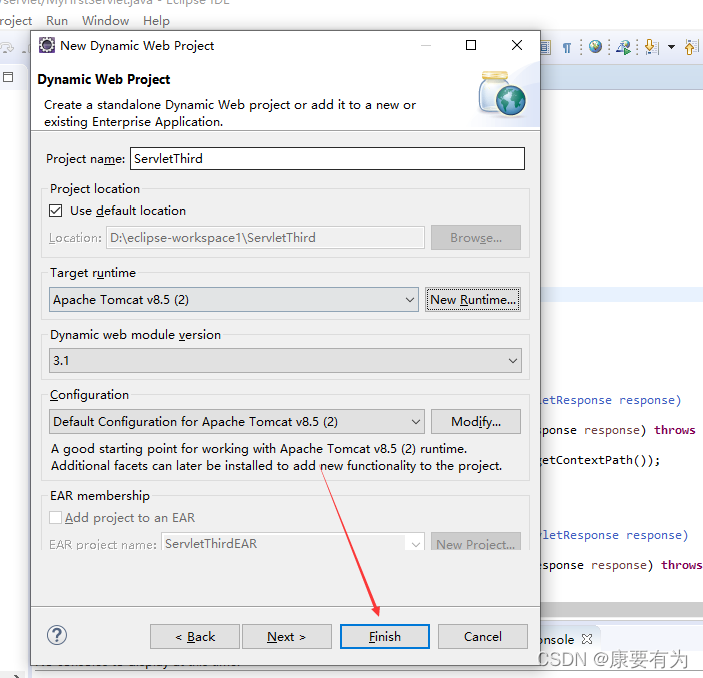Close the New Dynamic Web Project dialog
Image resolution: width=703 pixels, height=678 pixels.
(x=517, y=45)
